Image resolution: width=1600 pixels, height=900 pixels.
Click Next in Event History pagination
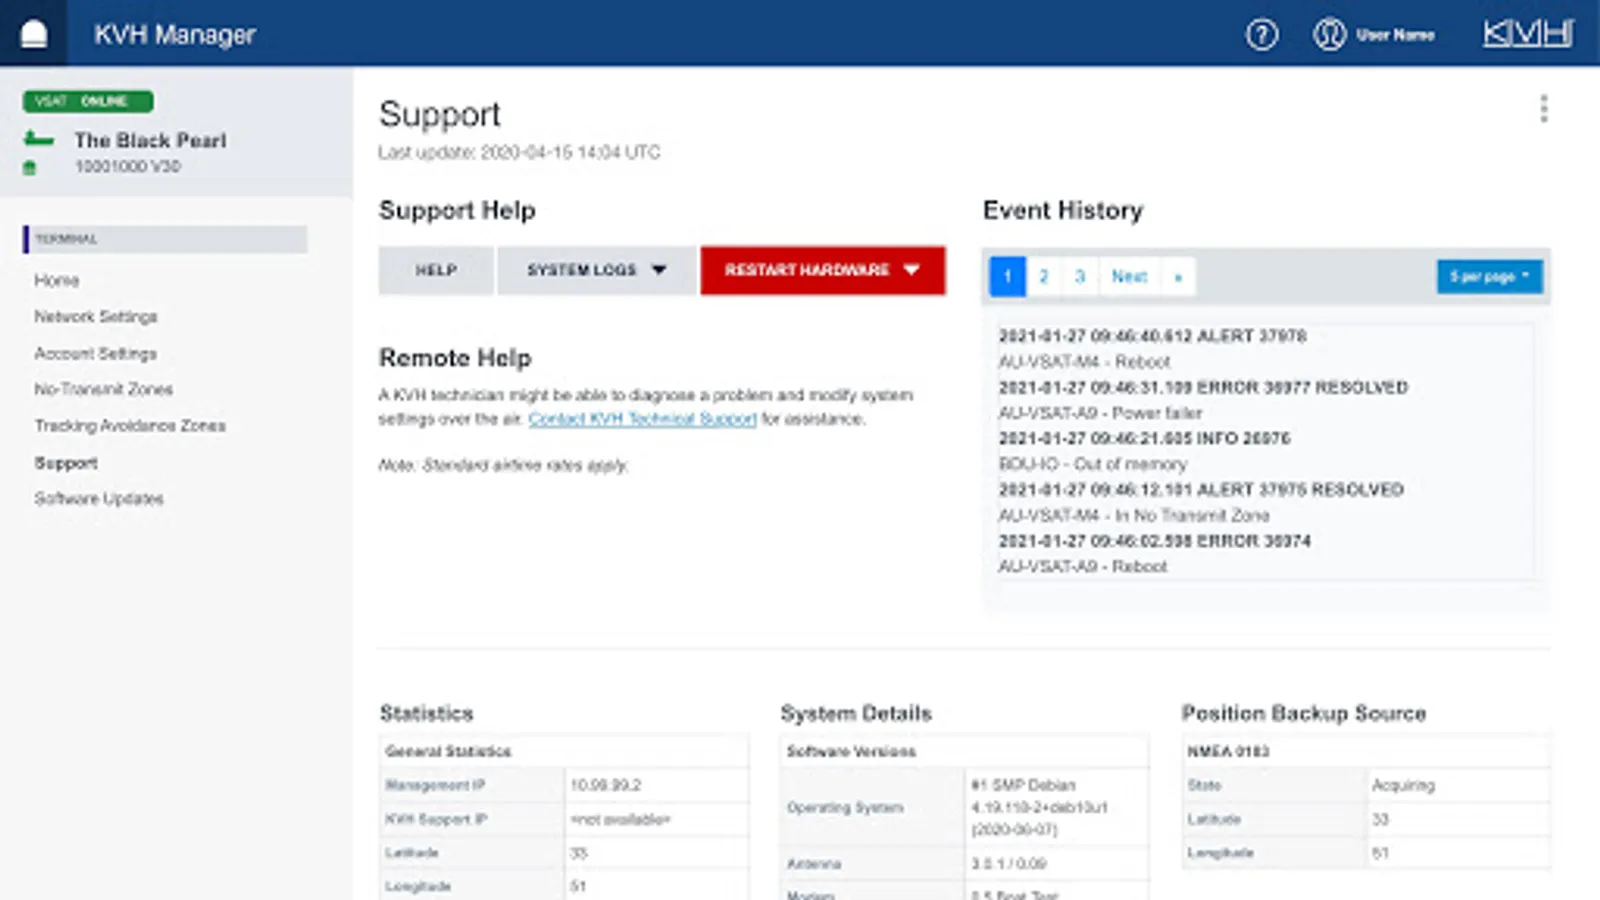[1129, 277]
